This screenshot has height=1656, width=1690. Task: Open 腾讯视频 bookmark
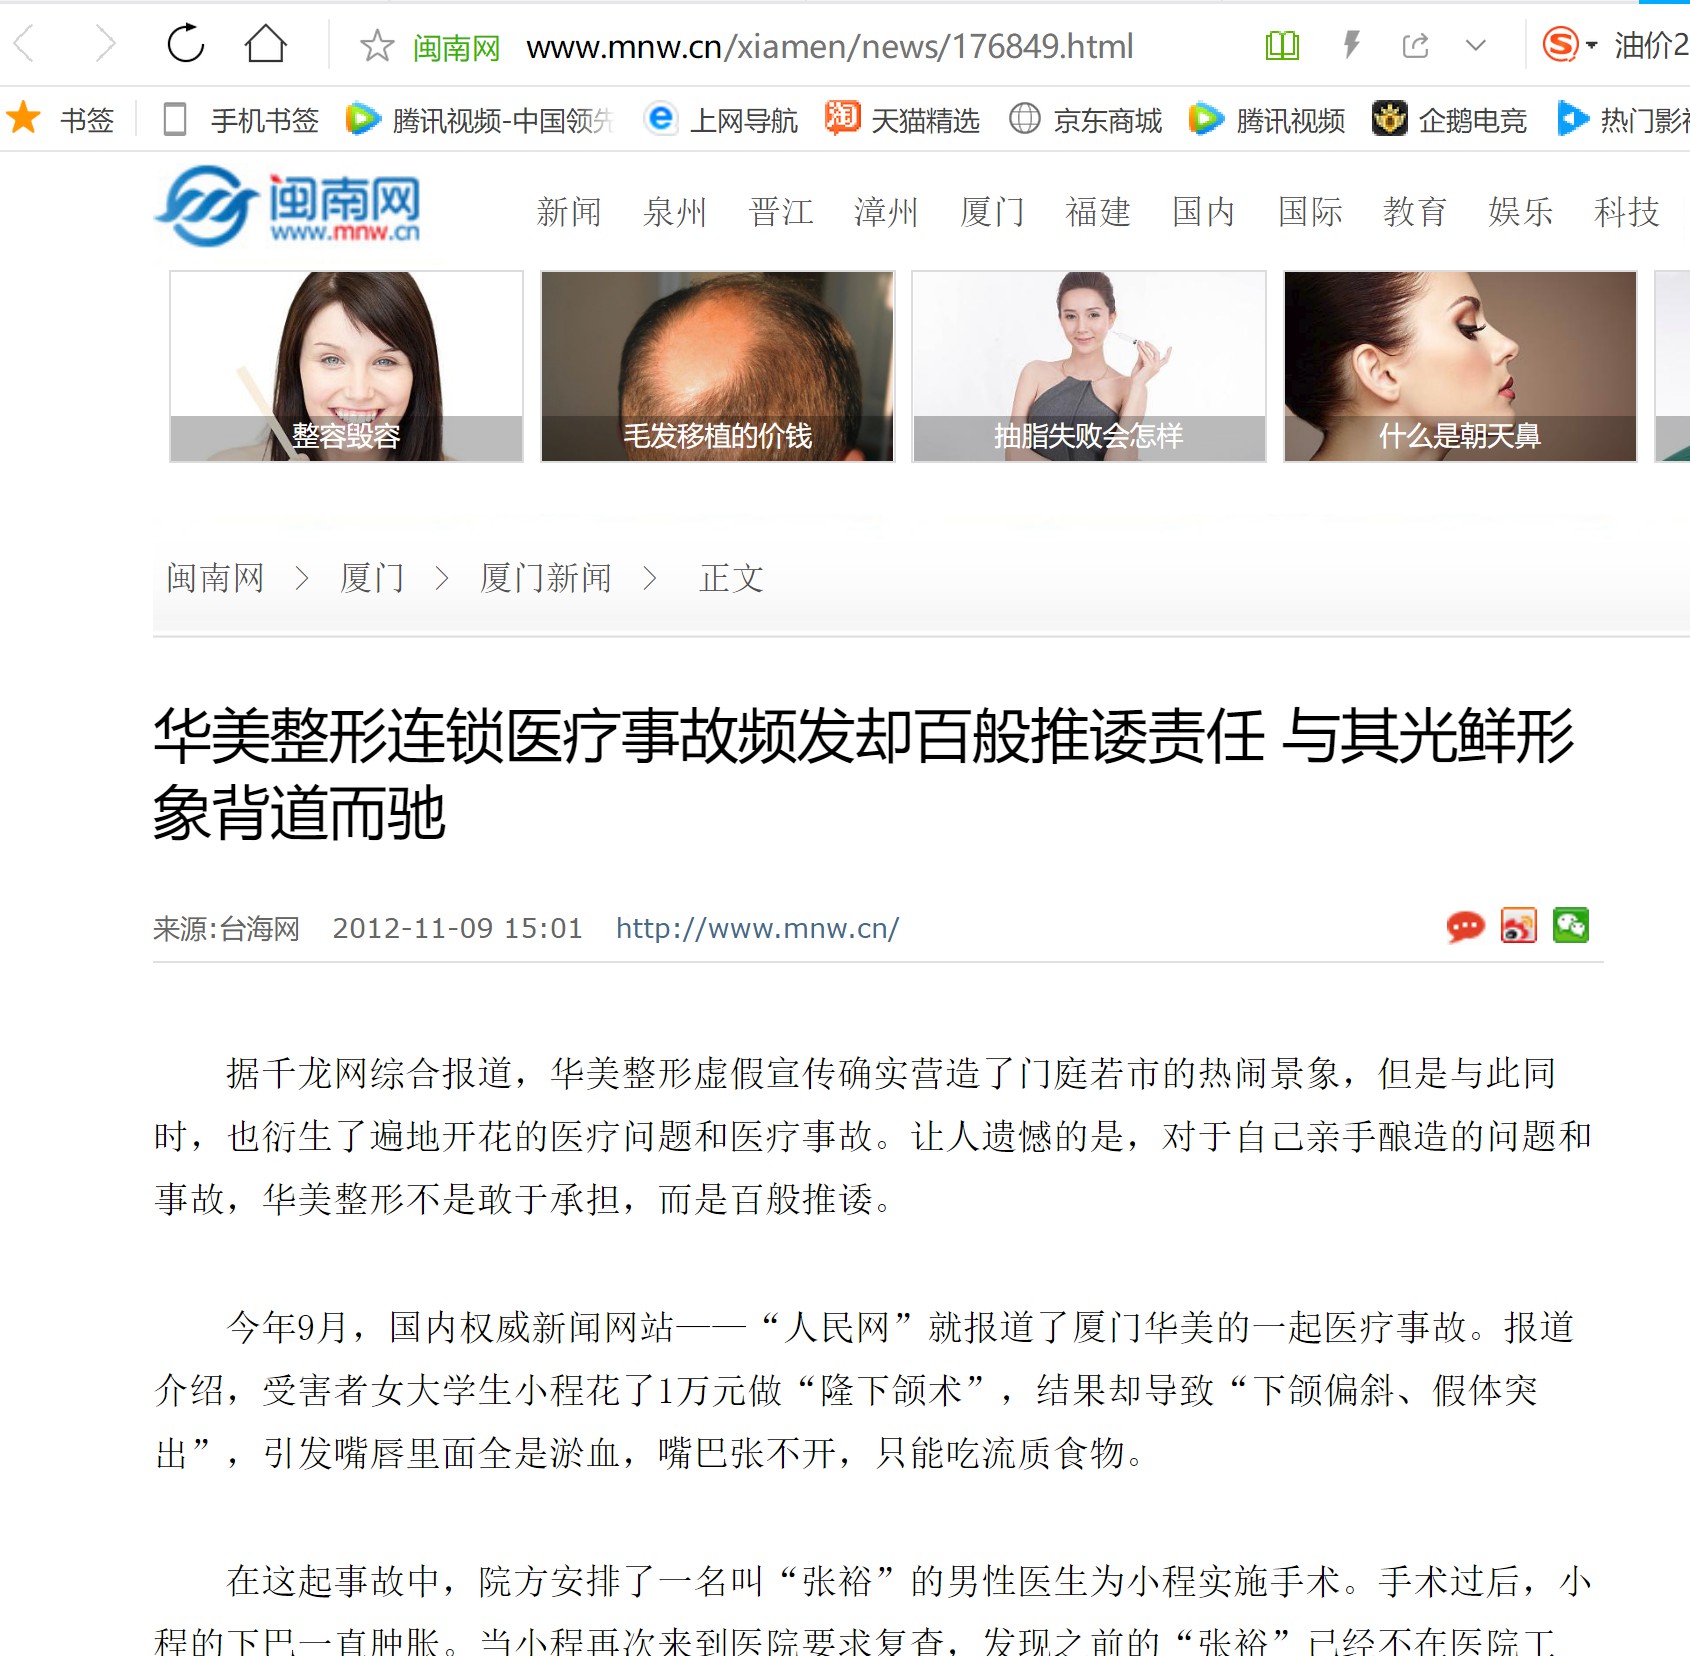click(1267, 120)
